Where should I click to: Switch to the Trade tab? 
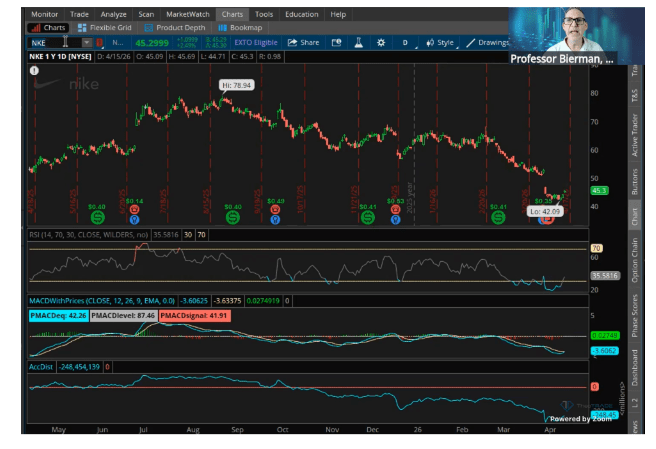click(x=79, y=14)
